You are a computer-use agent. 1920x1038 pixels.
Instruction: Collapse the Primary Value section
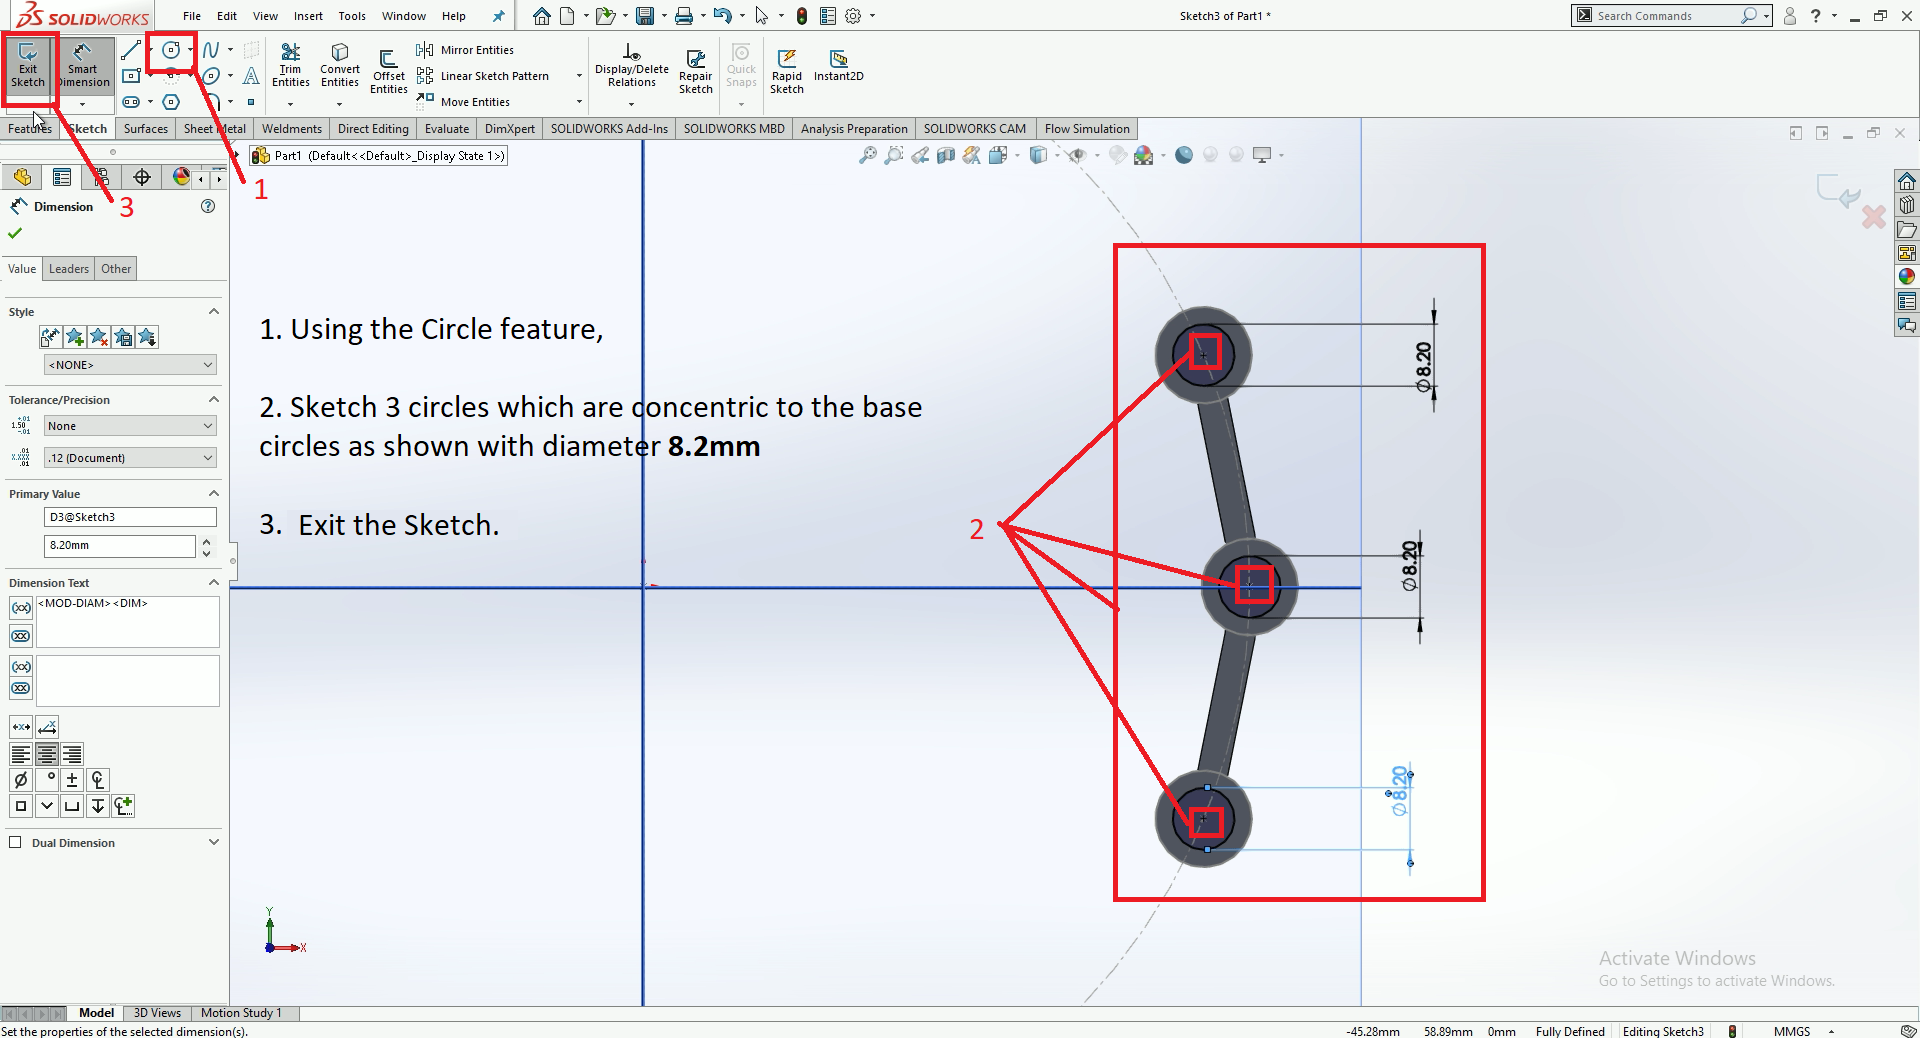point(213,494)
